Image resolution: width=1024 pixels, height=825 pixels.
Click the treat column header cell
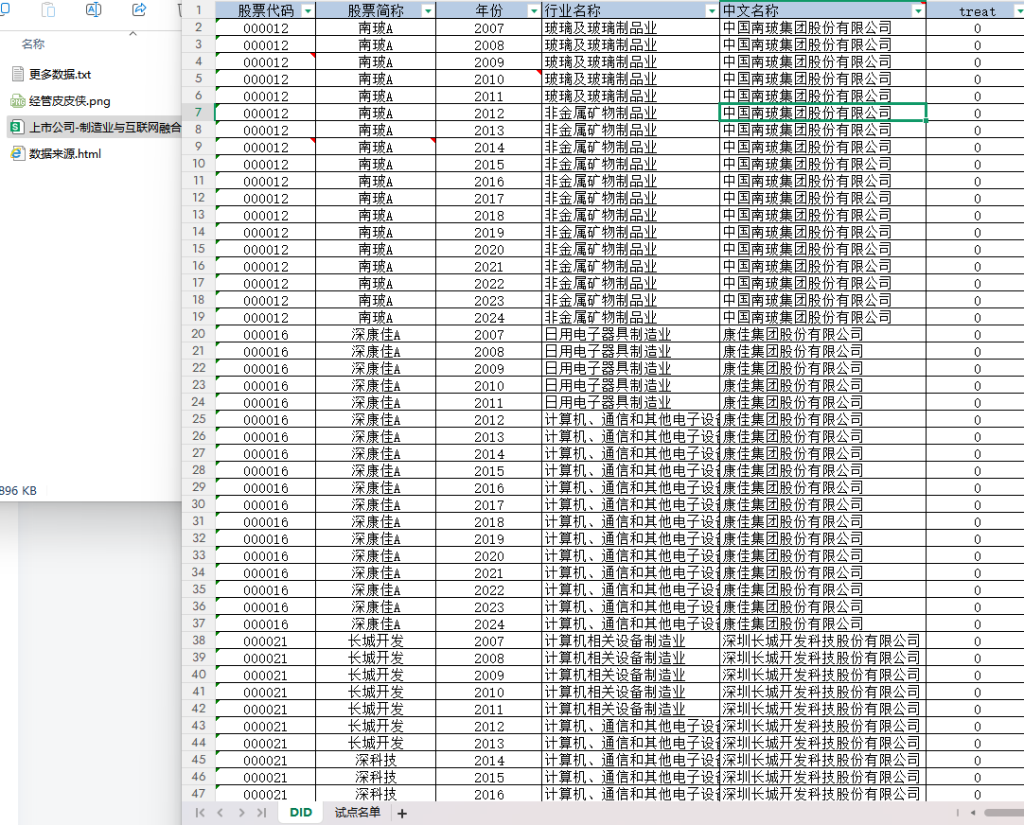click(977, 11)
